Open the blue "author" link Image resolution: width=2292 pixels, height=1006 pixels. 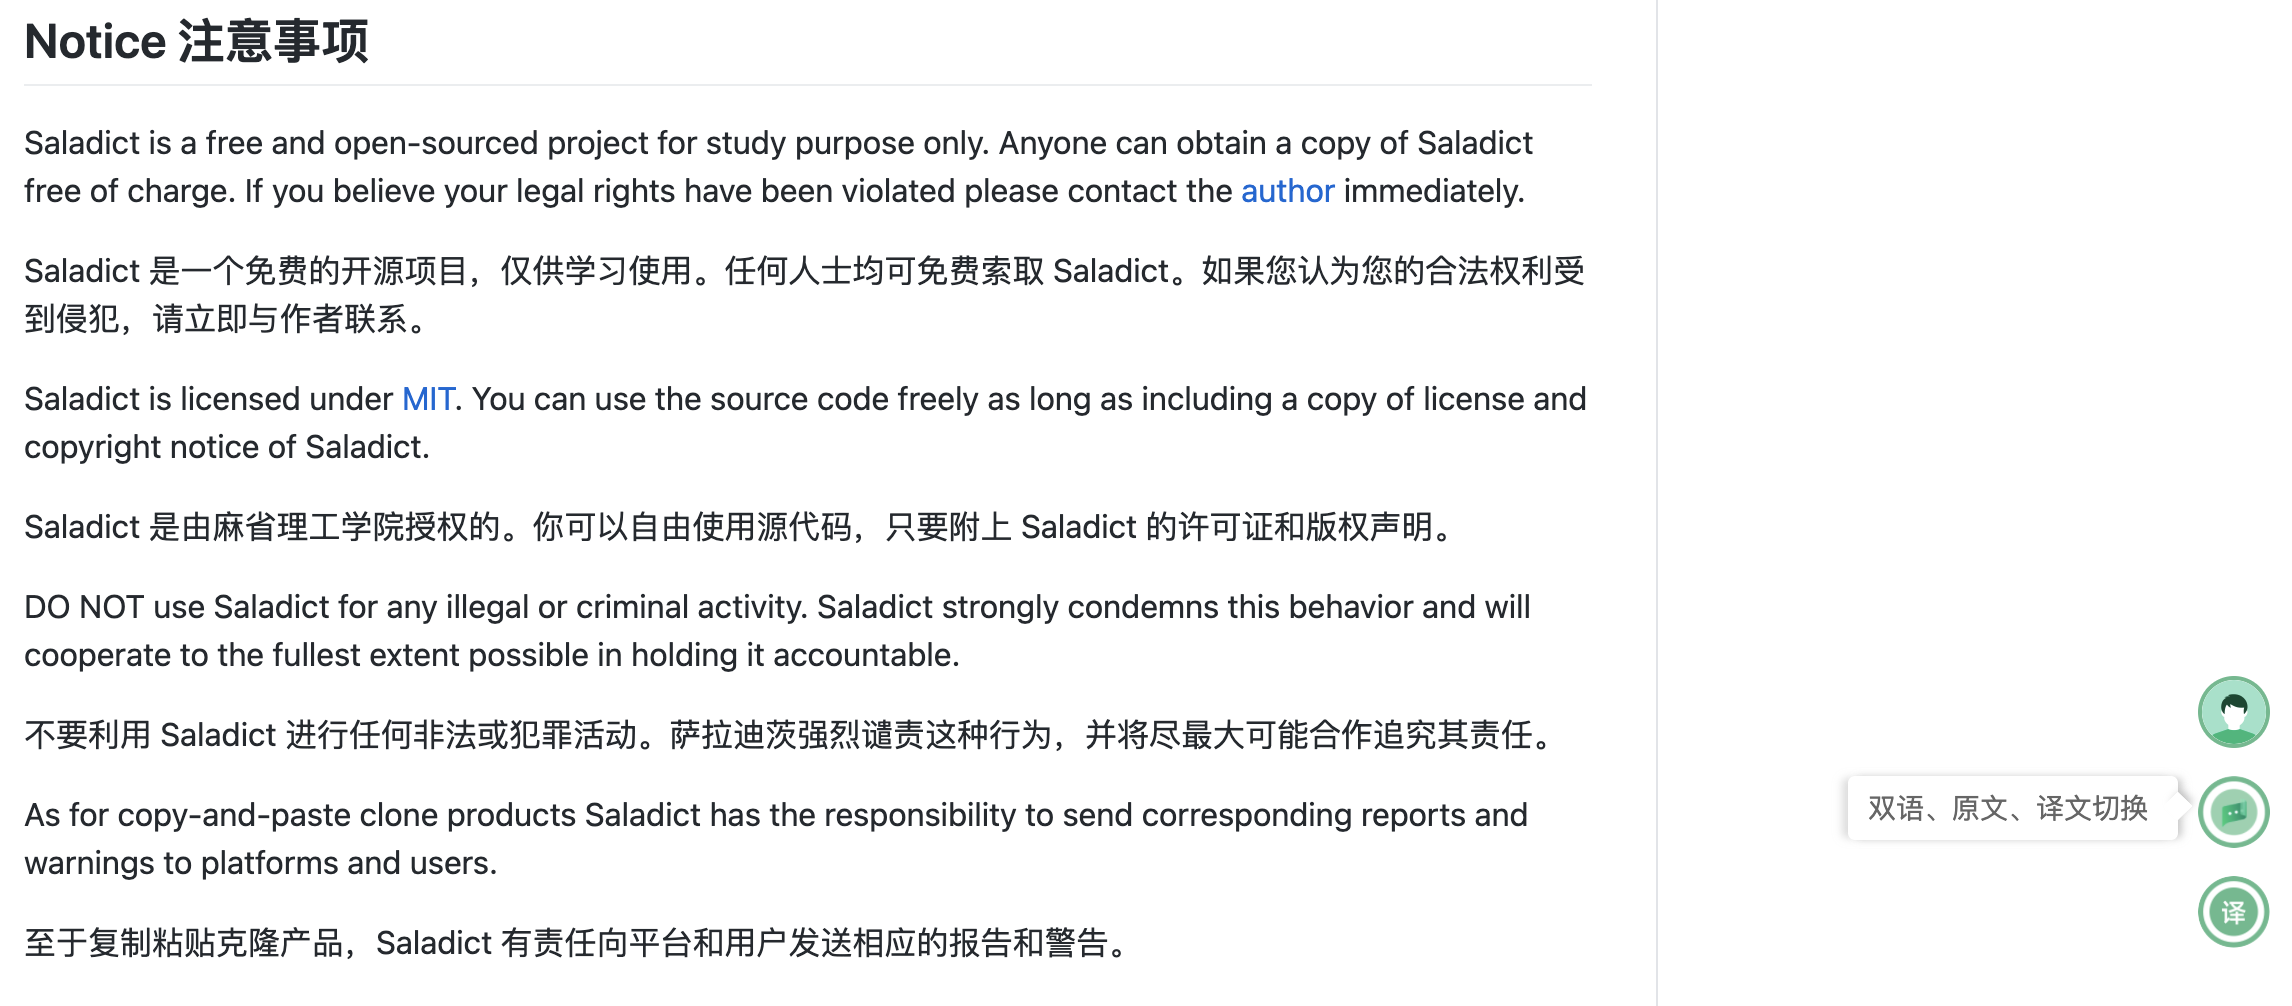click(1287, 191)
